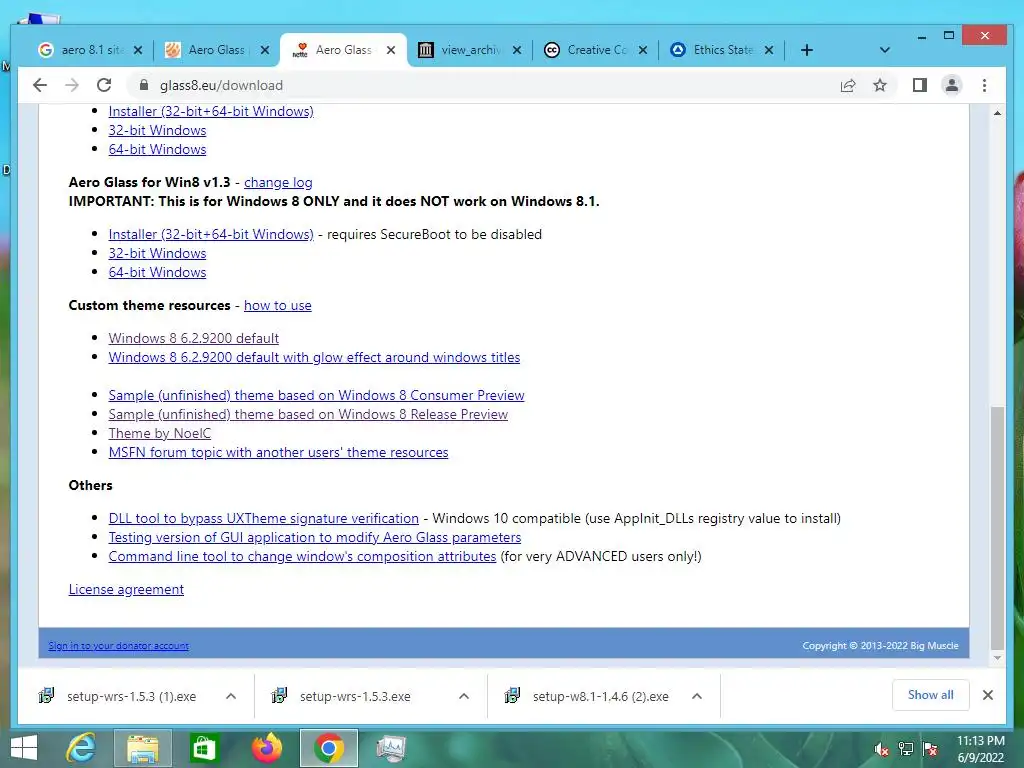
Task: Share this page via share icon
Action: 848,85
